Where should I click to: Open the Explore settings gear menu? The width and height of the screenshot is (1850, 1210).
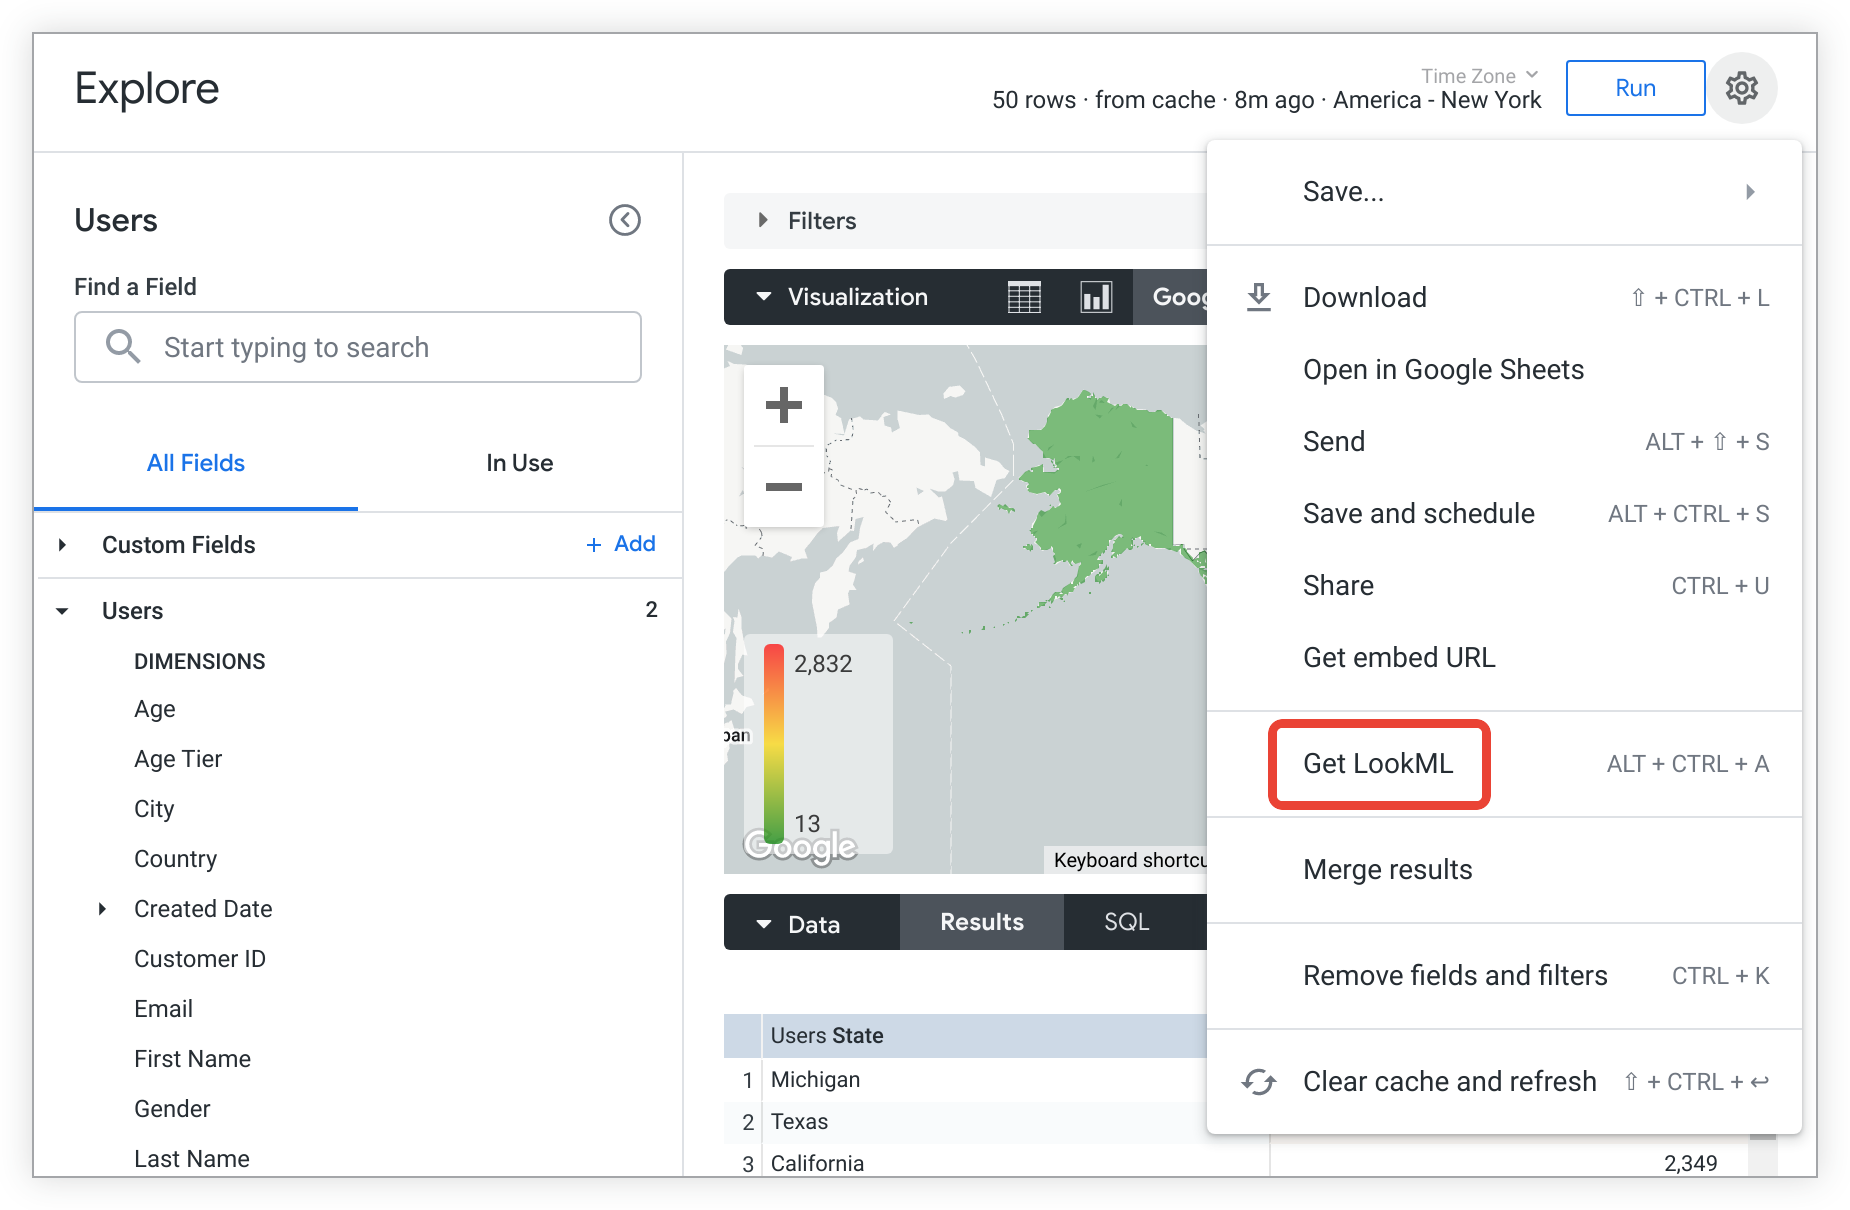(1742, 88)
